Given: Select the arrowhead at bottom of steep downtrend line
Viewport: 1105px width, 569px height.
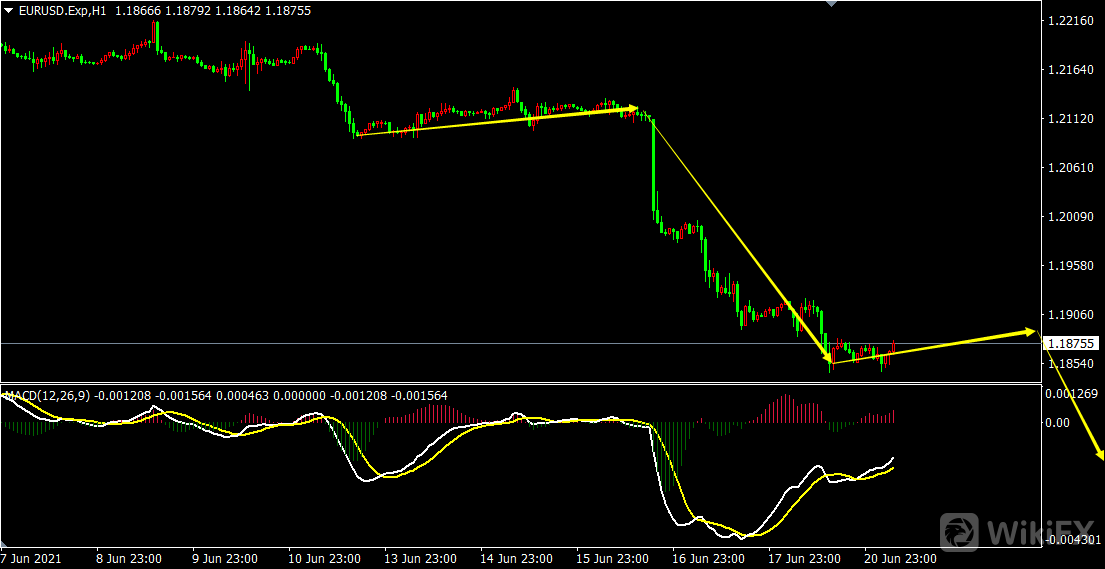Looking at the screenshot, I should coord(828,357).
